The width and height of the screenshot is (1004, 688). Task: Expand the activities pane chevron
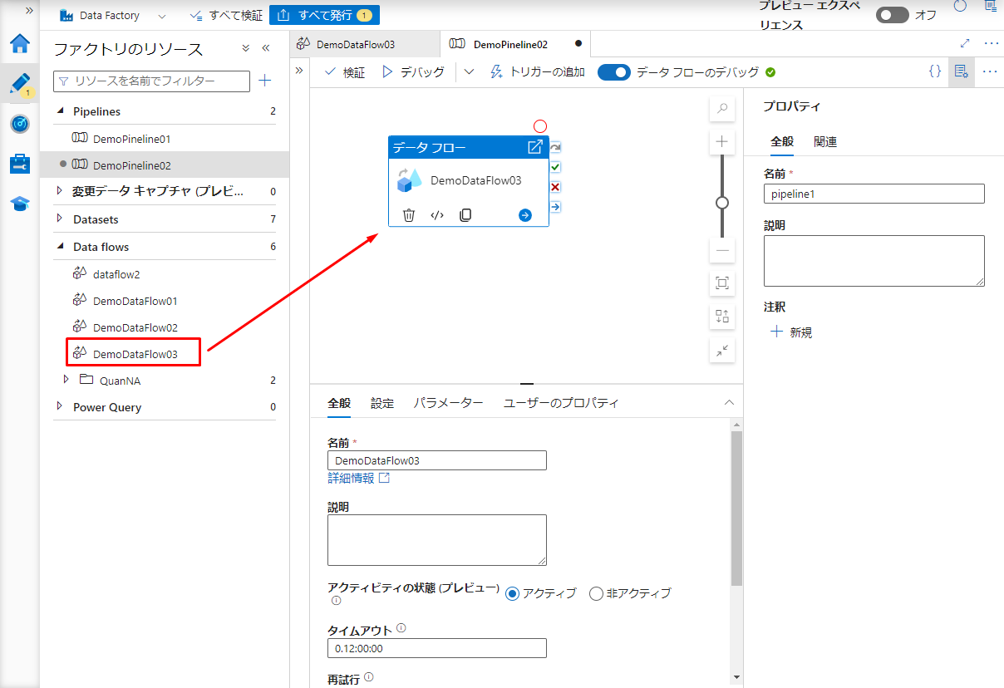[299, 70]
